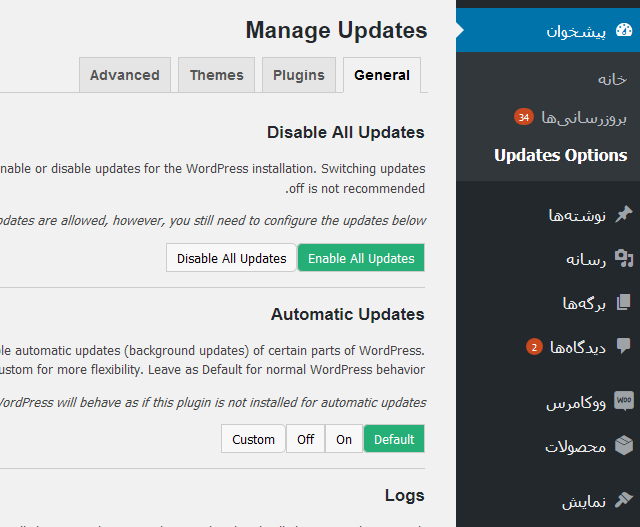Click the pages icon beside برگه‌ها

pyautogui.click(x=624, y=302)
